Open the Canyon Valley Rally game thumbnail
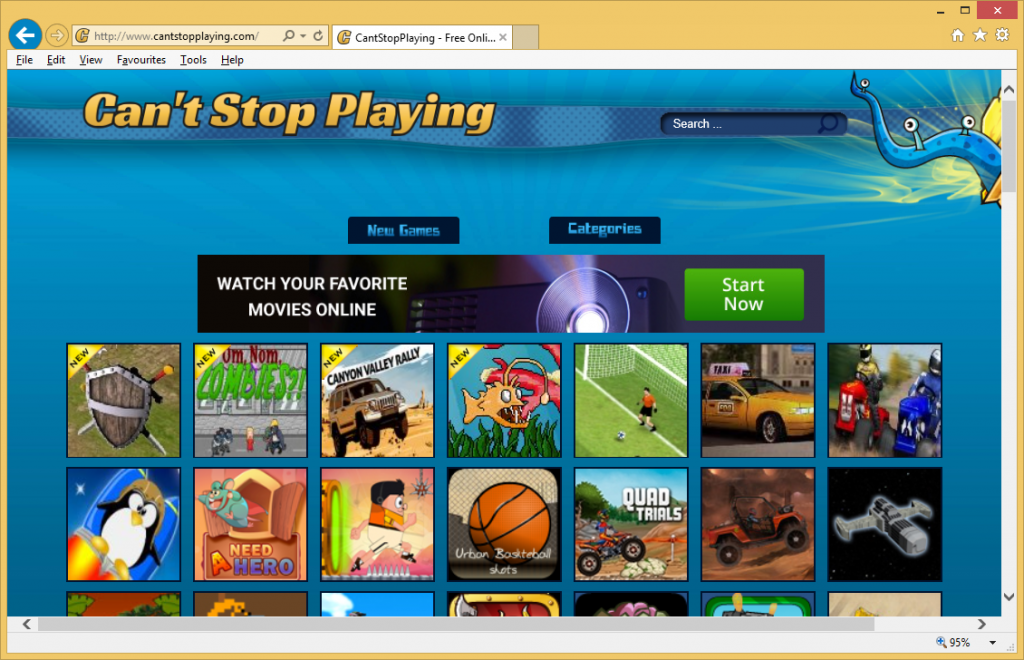 377,400
